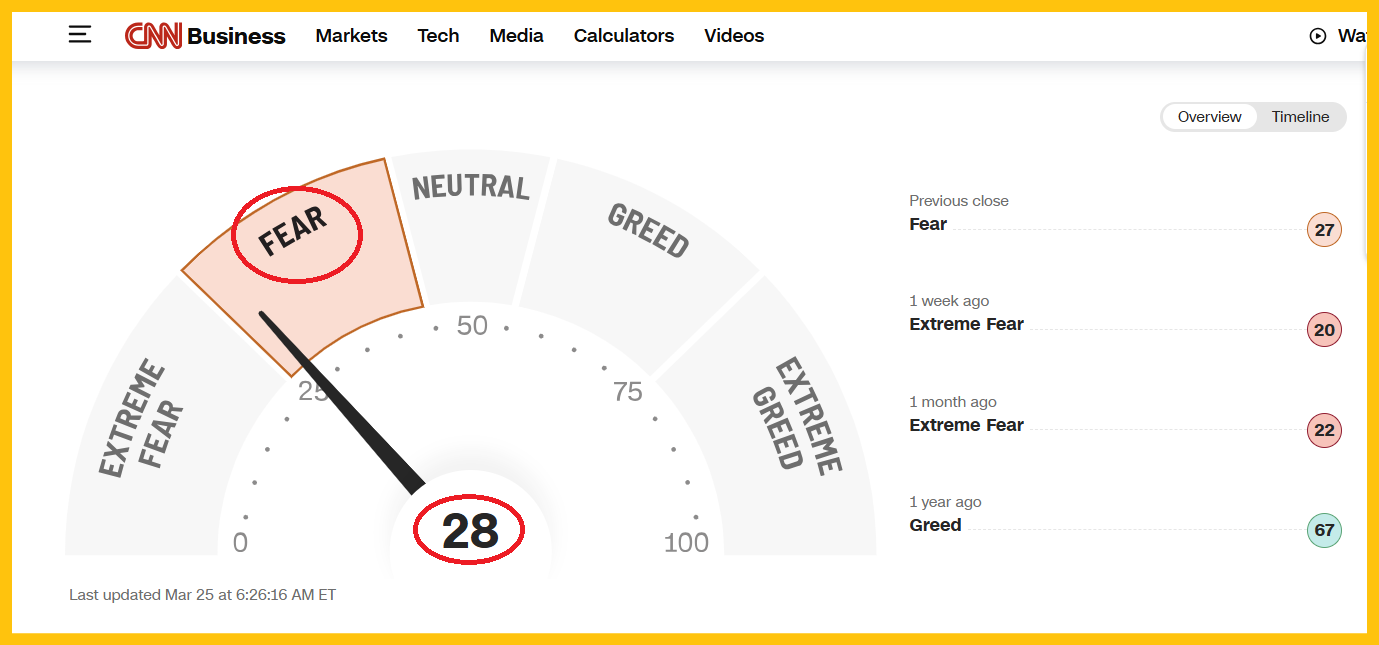
Task: Switch to the Timeline view
Action: tap(1300, 117)
